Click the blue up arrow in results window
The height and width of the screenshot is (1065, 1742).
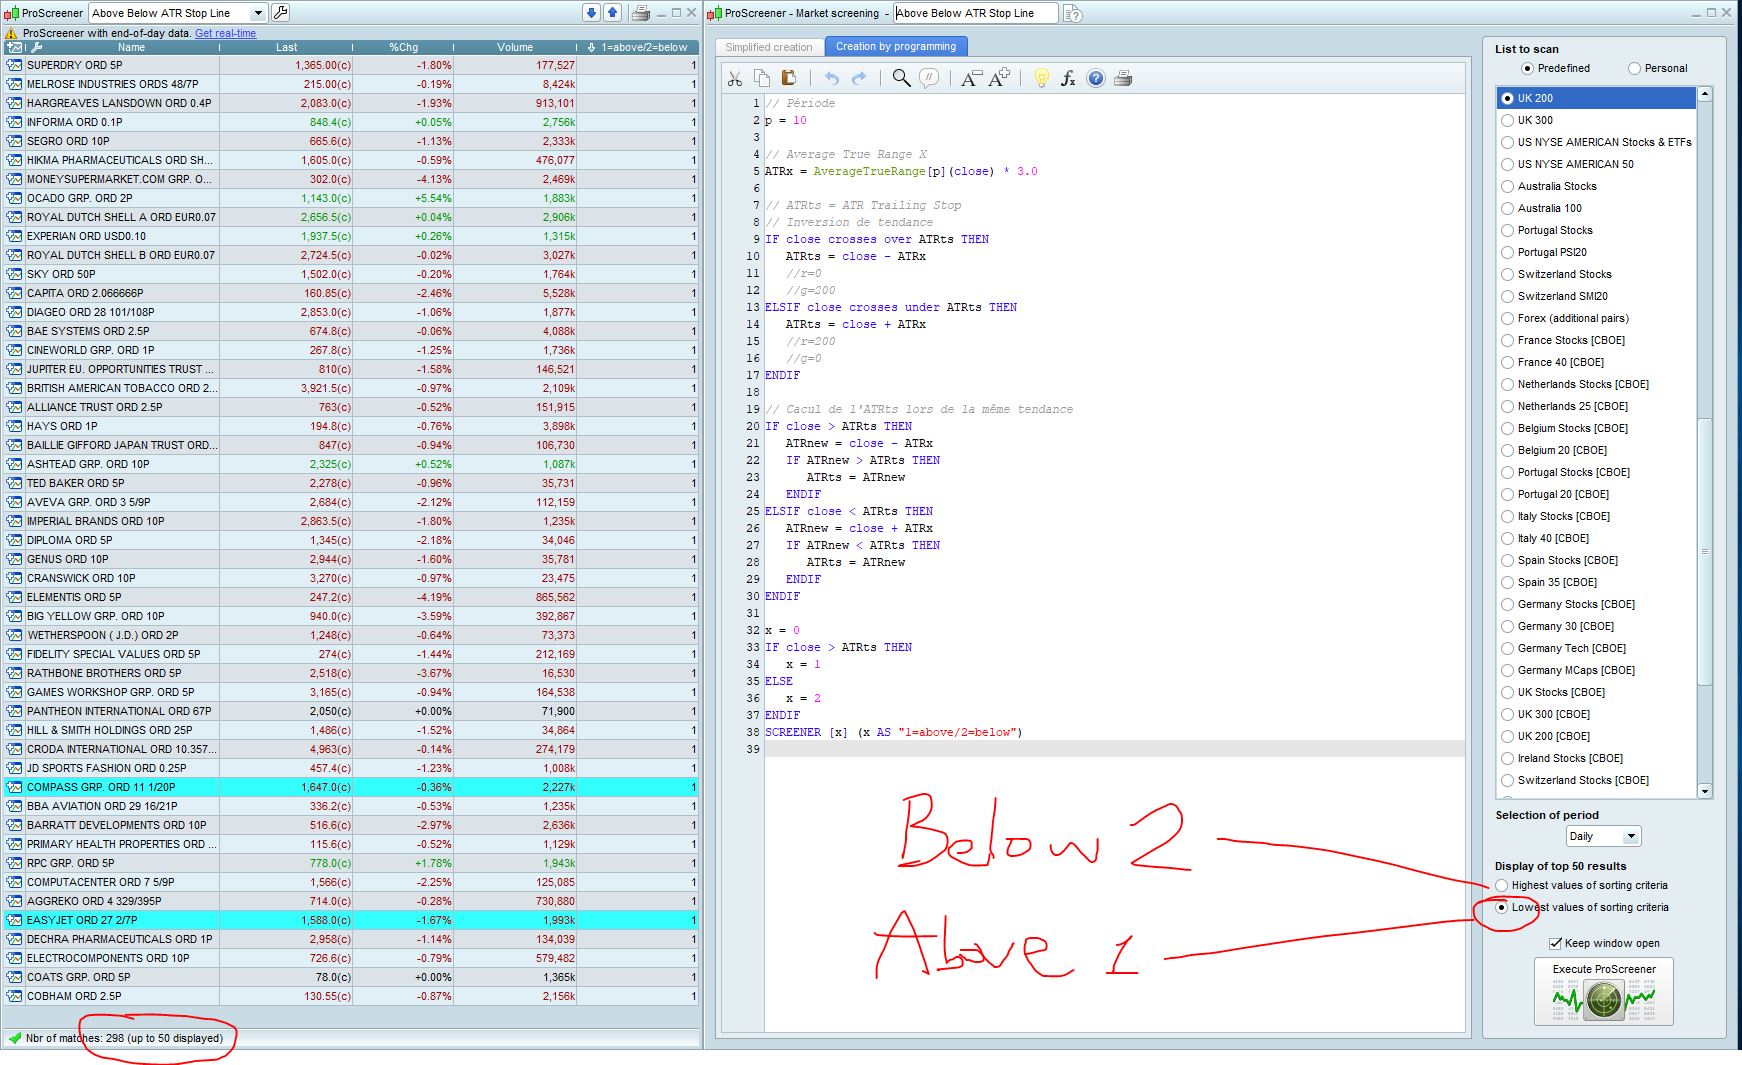(613, 13)
